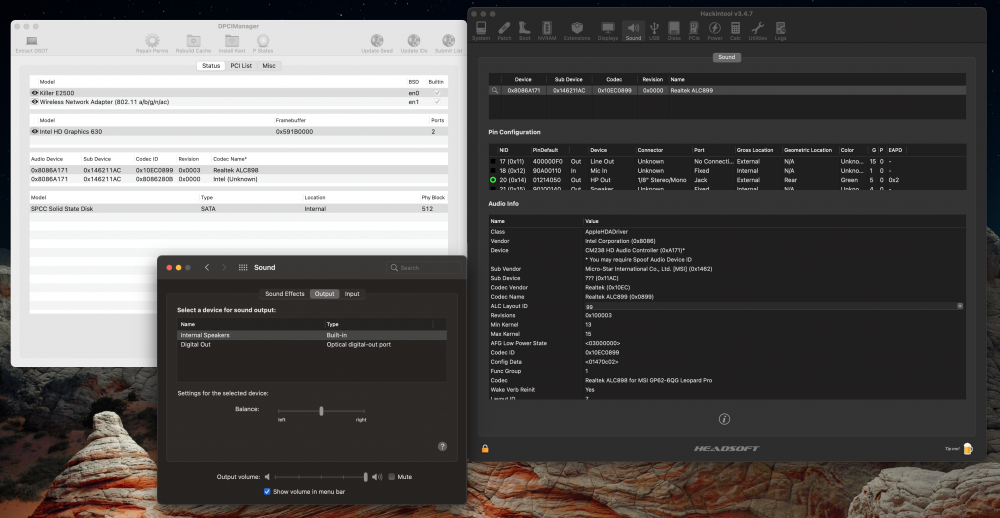The height and width of the screenshot is (518, 1000).
Task: Disable Show volume in menu bar
Action: click(267, 492)
